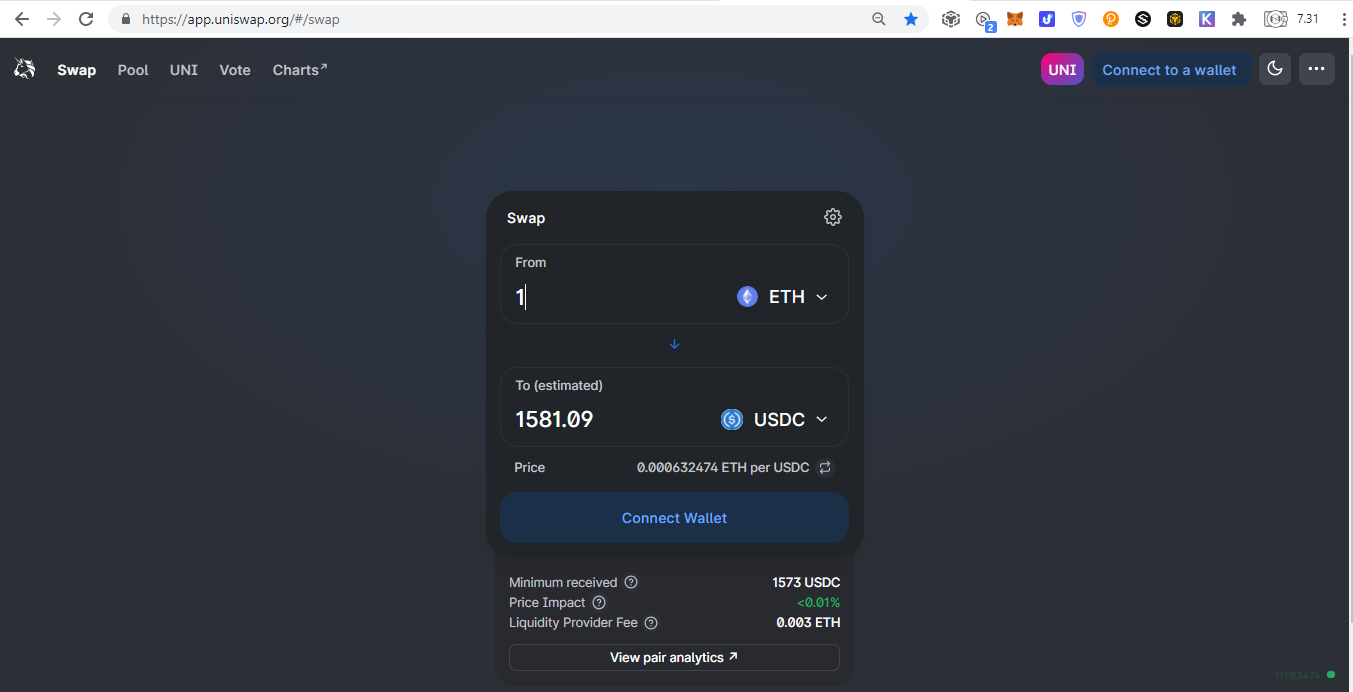Open the play-icon extension with badge 2
The height and width of the screenshot is (692, 1353).
click(x=984, y=20)
